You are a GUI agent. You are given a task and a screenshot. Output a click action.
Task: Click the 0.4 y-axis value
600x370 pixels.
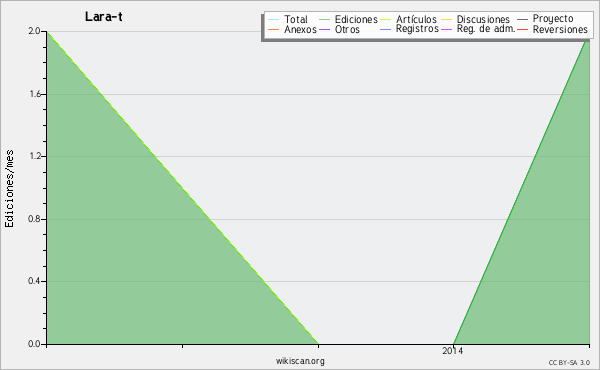[x=34, y=281]
